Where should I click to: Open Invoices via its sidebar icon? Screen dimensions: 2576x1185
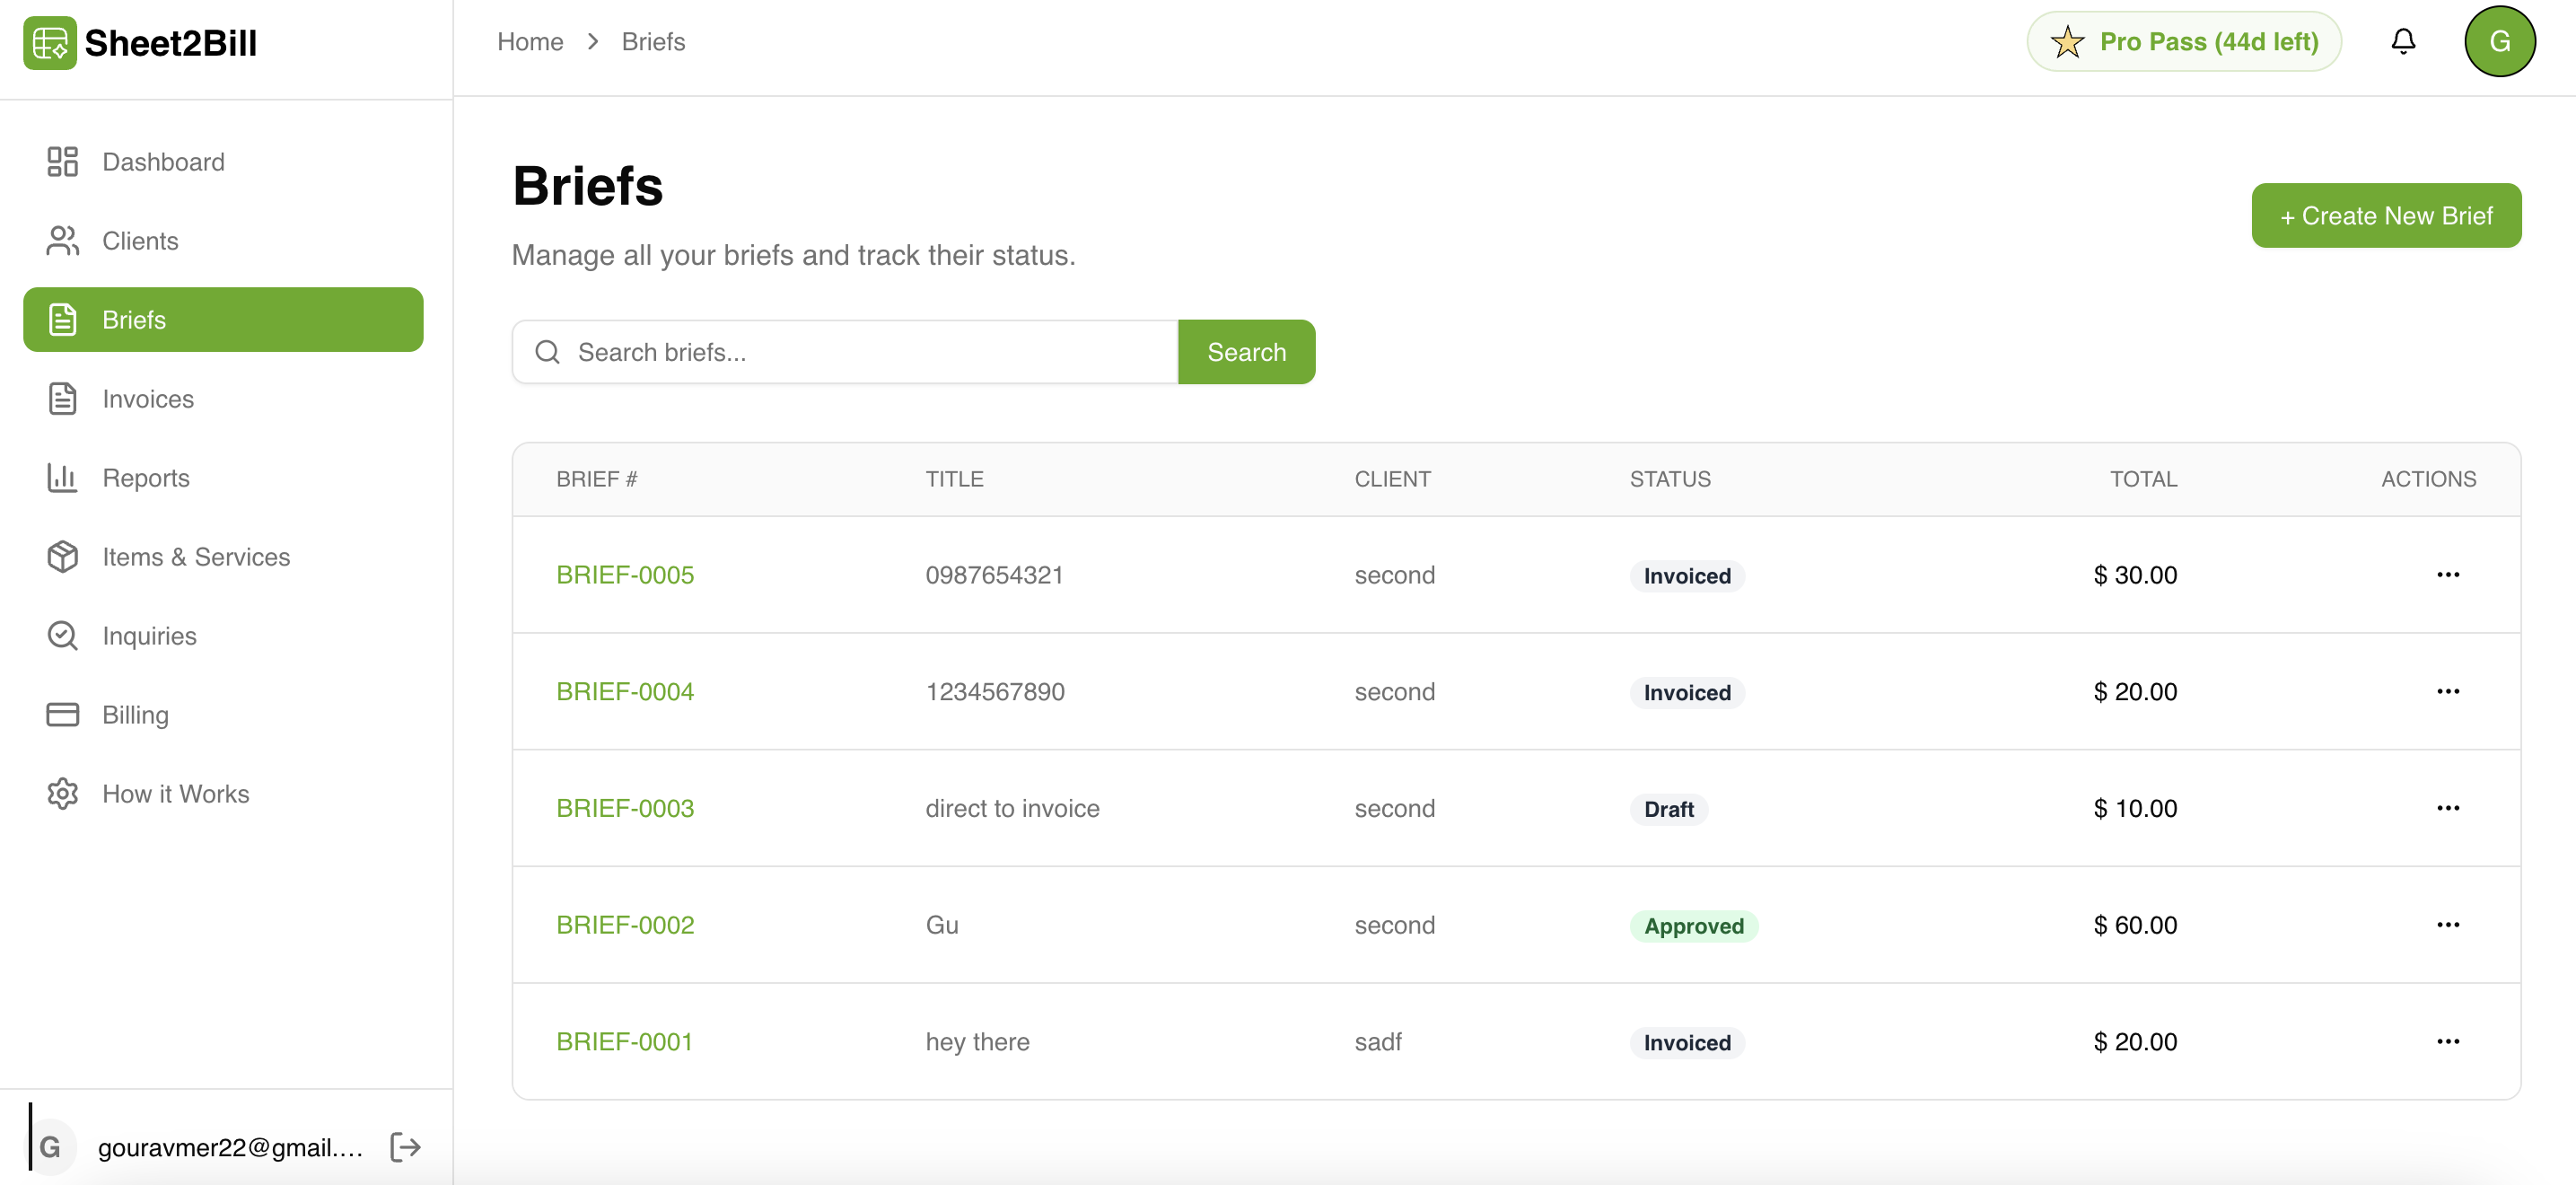[x=62, y=398]
